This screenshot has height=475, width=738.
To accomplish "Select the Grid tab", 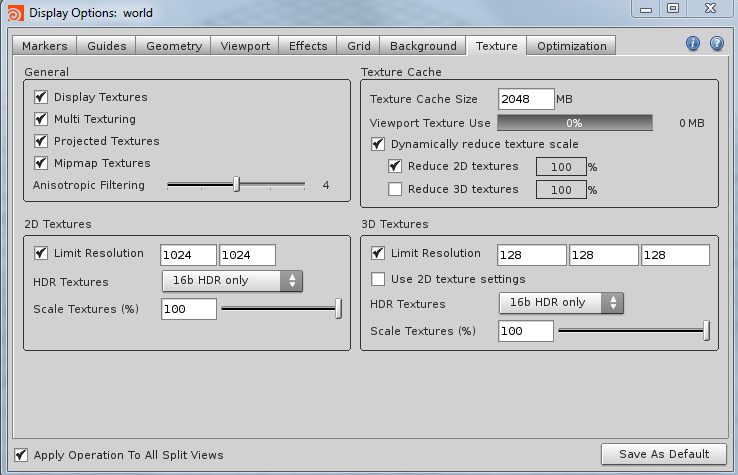I will [x=359, y=46].
